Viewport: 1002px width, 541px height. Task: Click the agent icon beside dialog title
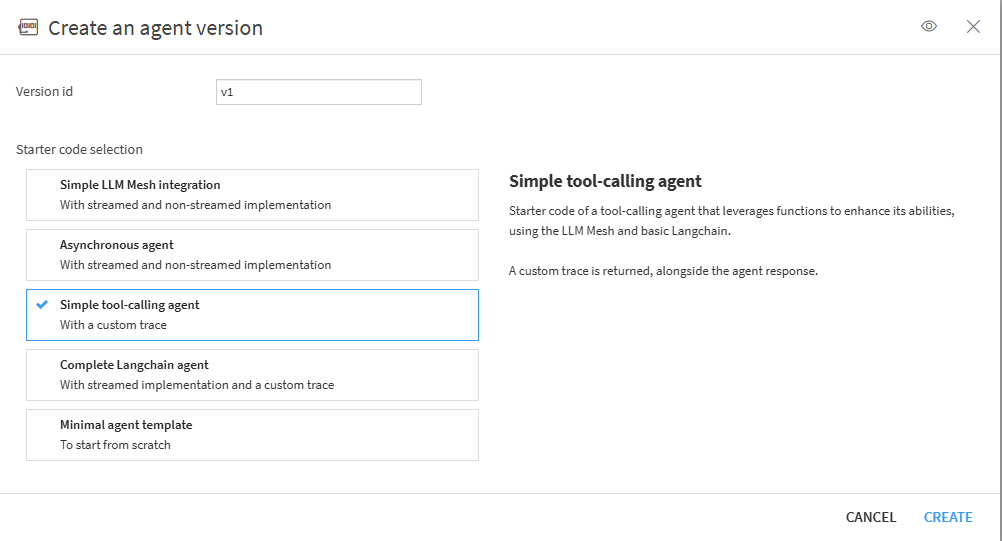pyautogui.click(x=28, y=27)
